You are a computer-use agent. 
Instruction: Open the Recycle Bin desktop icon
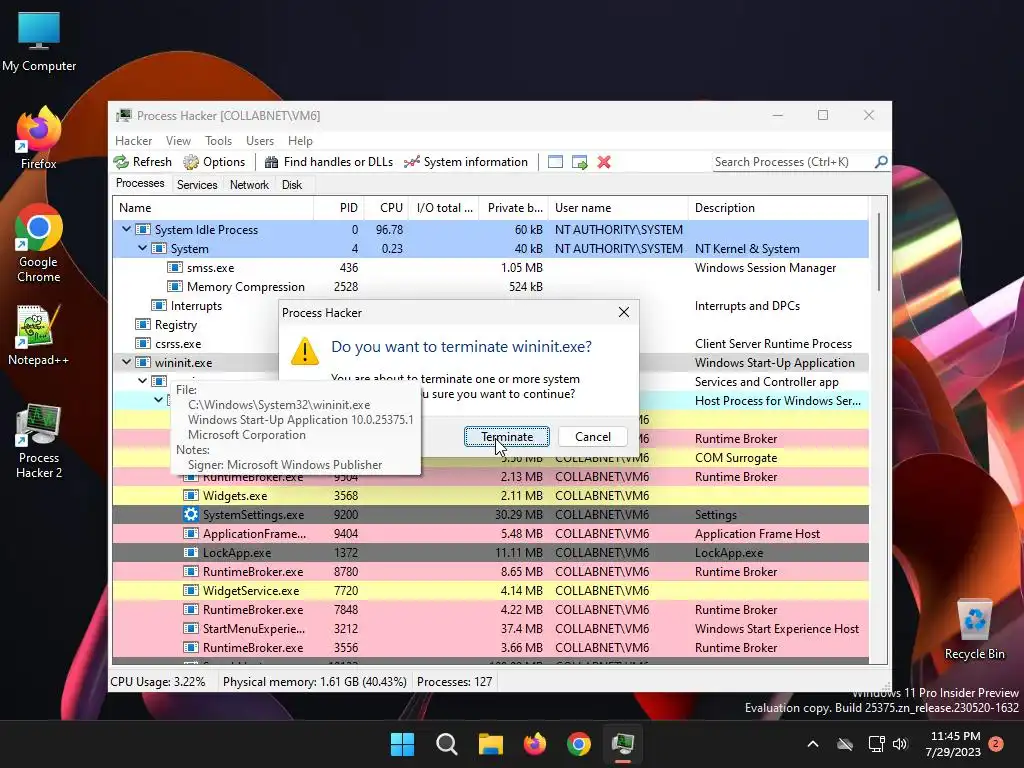tap(974, 630)
